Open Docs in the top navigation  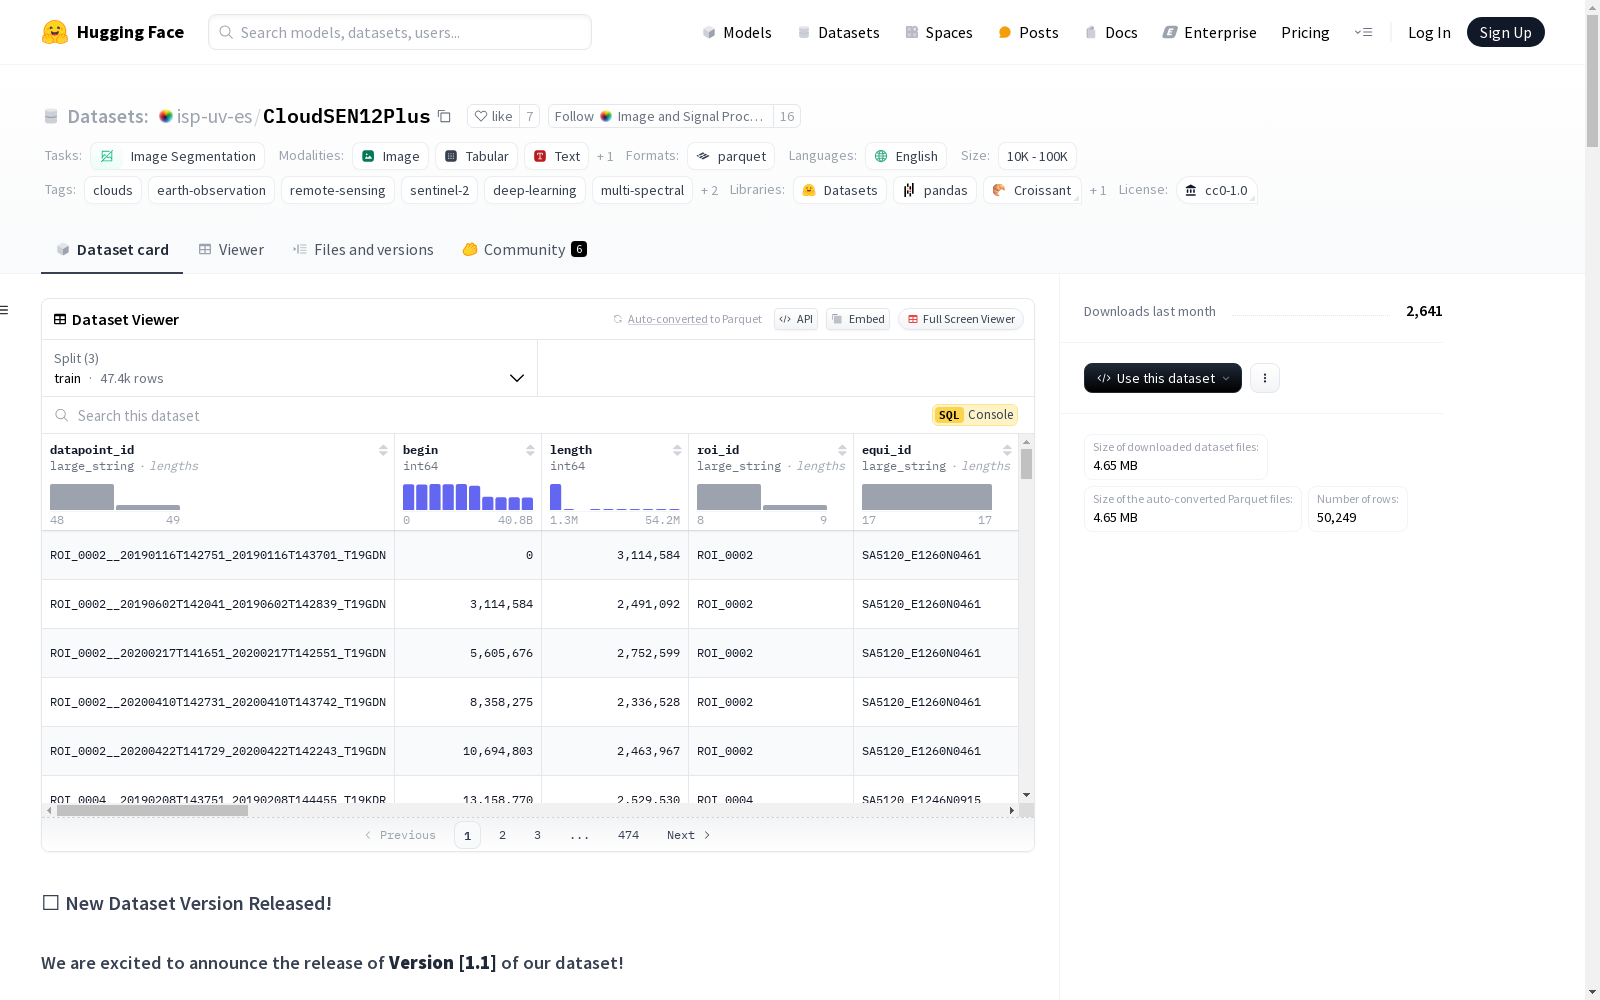click(x=1111, y=32)
